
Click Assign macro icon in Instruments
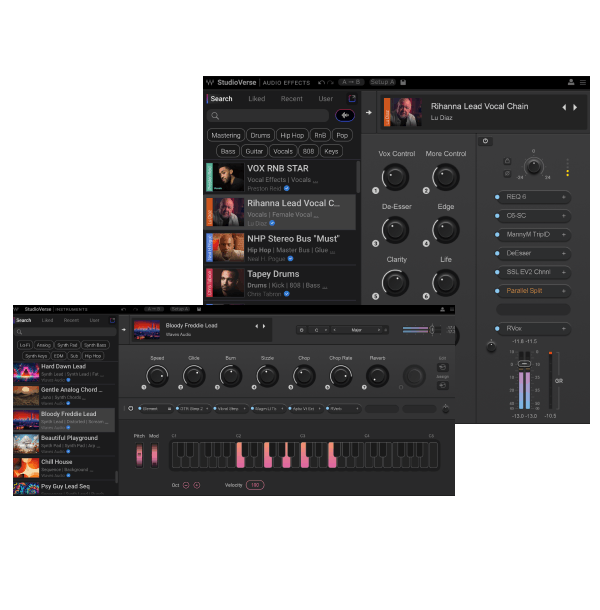click(x=442, y=385)
